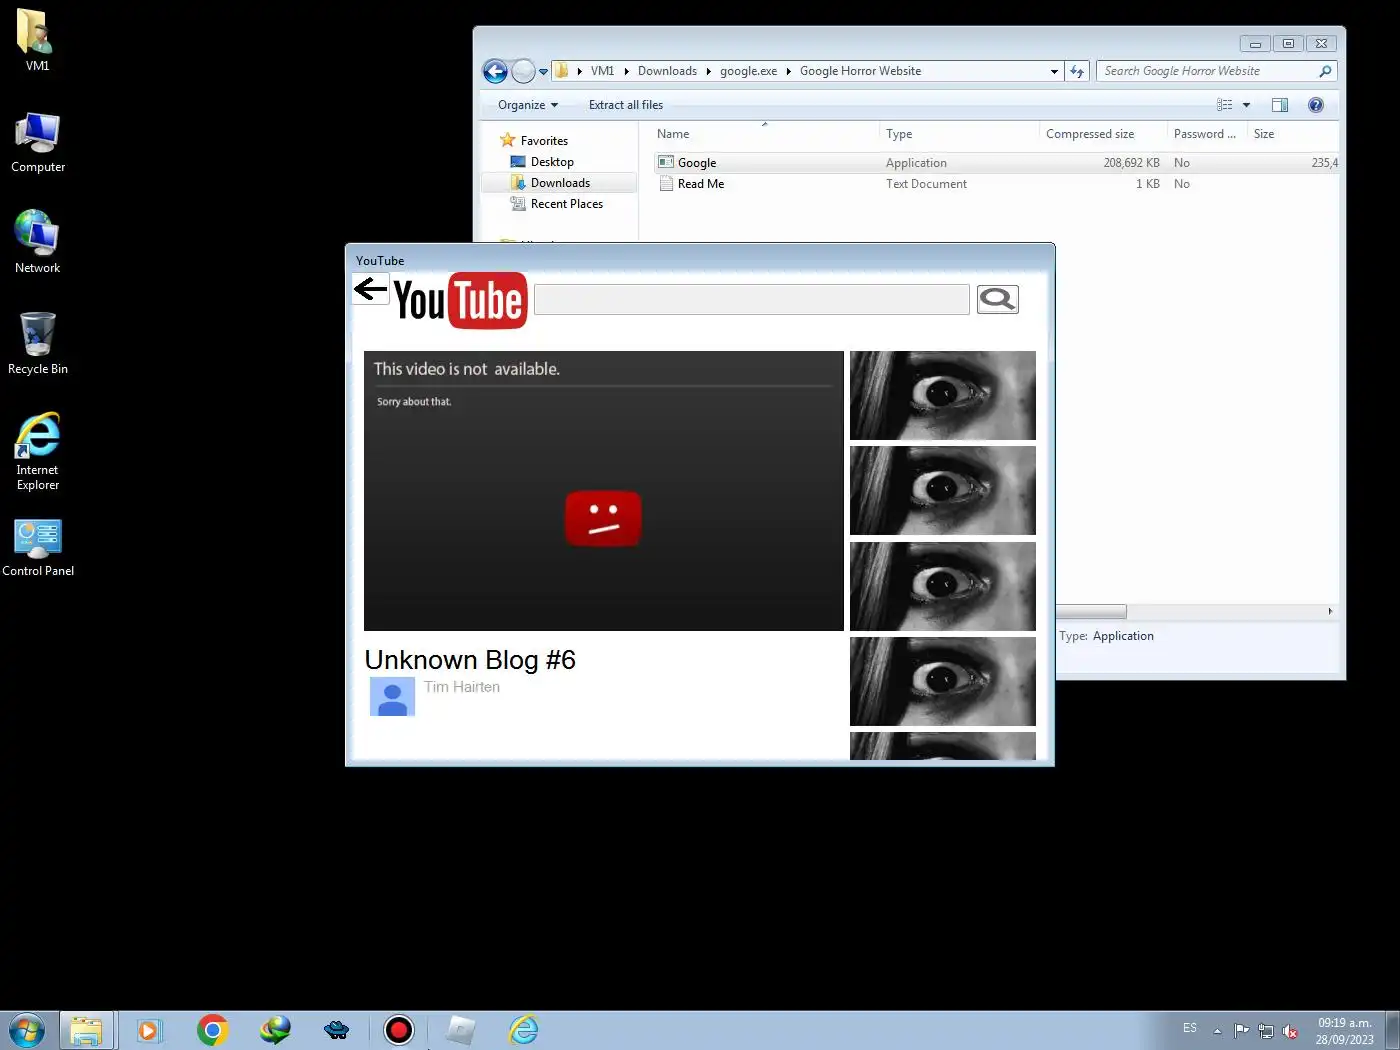The width and height of the screenshot is (1400, 1050).
Task: Click the Windows Explorer taskbar button
Action: (x=87, y=1030)
